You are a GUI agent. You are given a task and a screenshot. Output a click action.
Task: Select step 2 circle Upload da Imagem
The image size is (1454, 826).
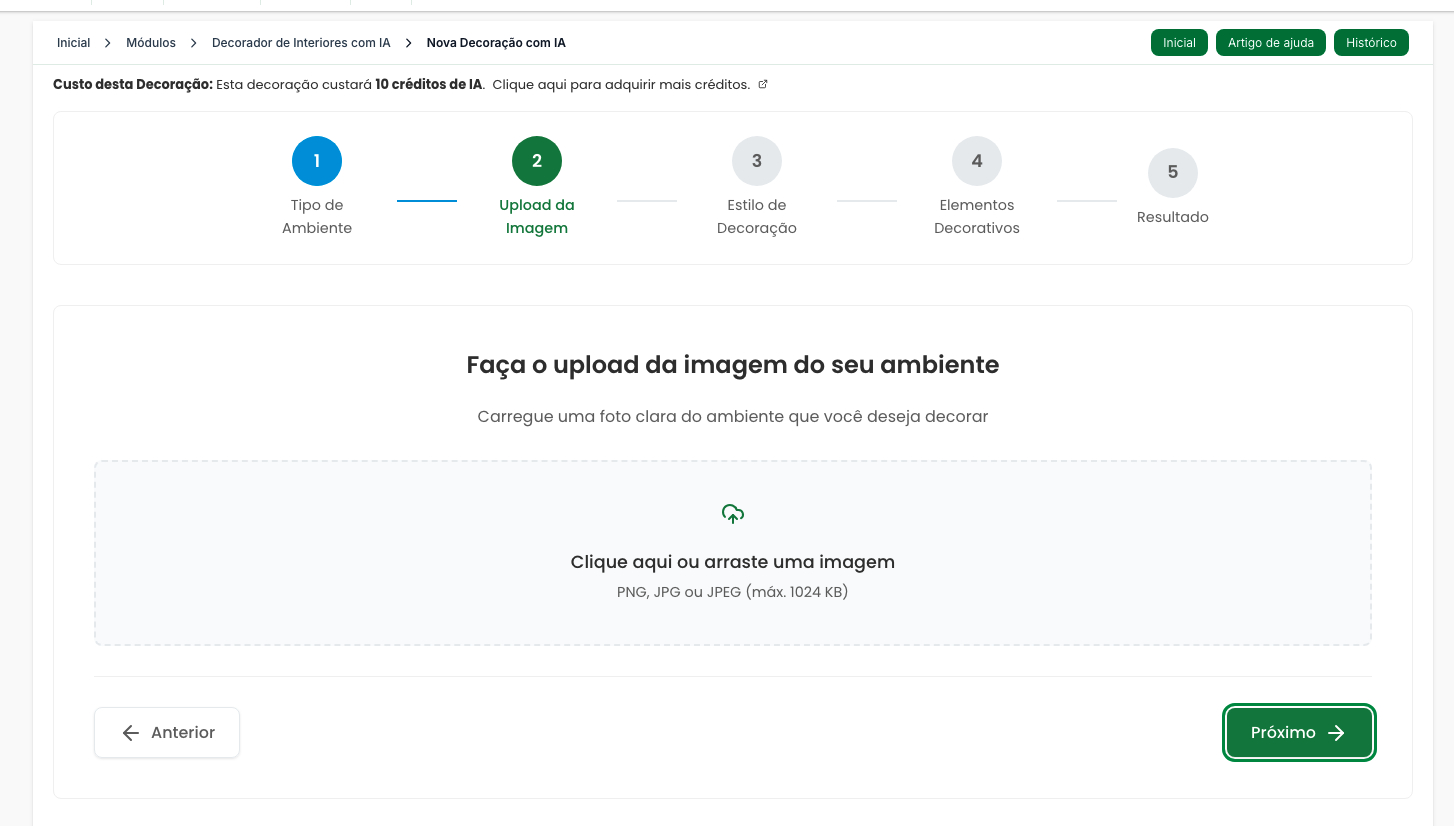tap(537, 161)
